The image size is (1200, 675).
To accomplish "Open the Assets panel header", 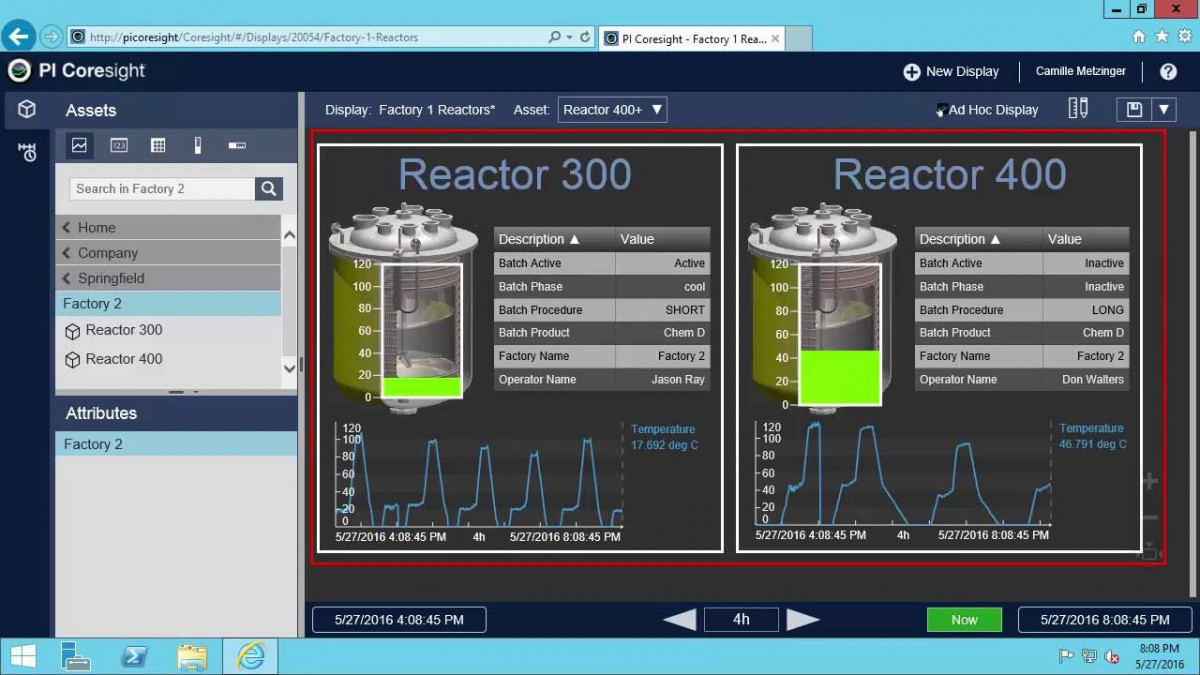I will tap(176, 110).
